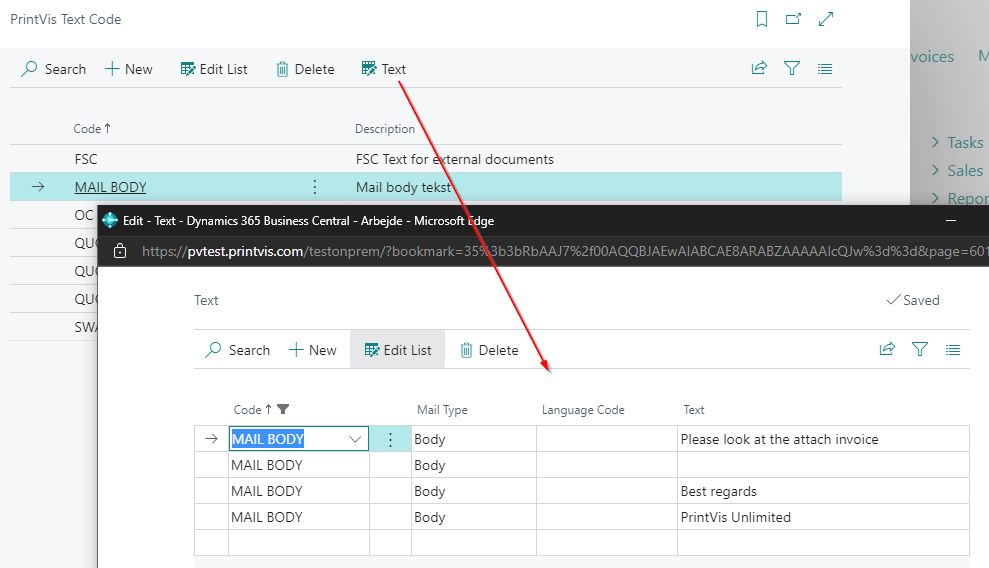The image size is (989, 568).
Task: Toggle list view layout icon in upper toolbar
Action: point(825,69)
